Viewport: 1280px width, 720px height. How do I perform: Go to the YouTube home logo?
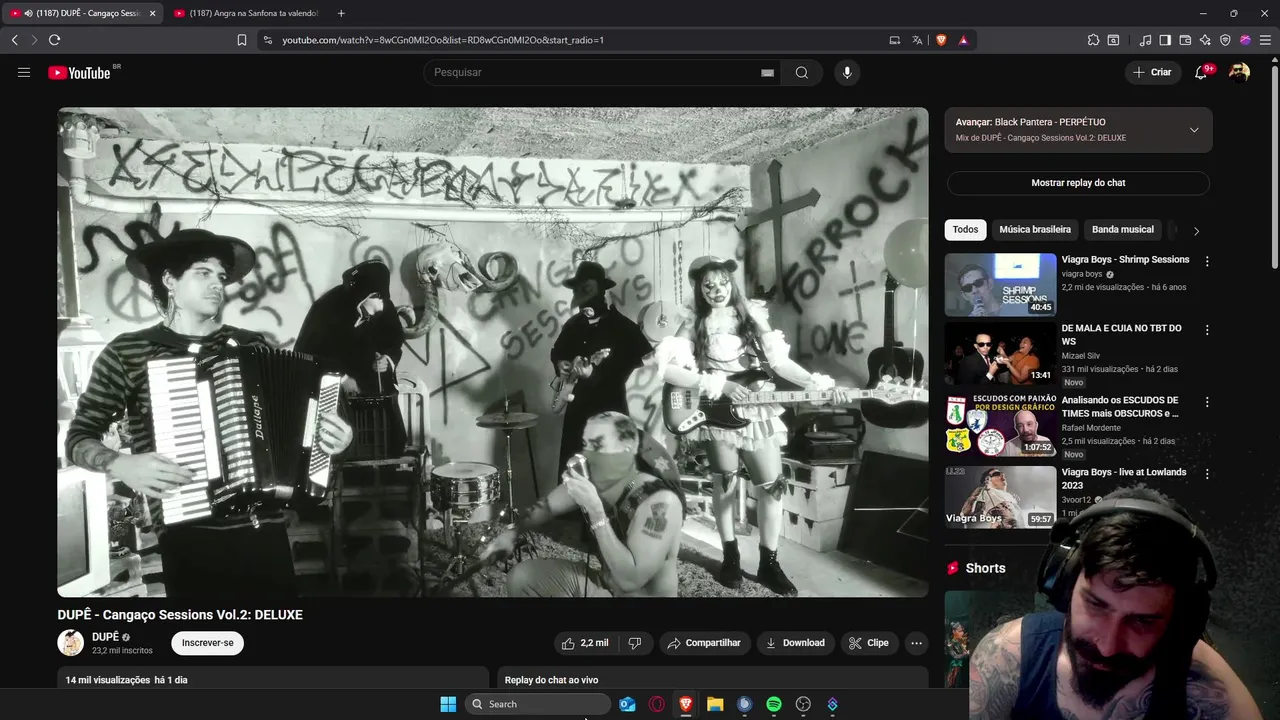coord(79,72)
